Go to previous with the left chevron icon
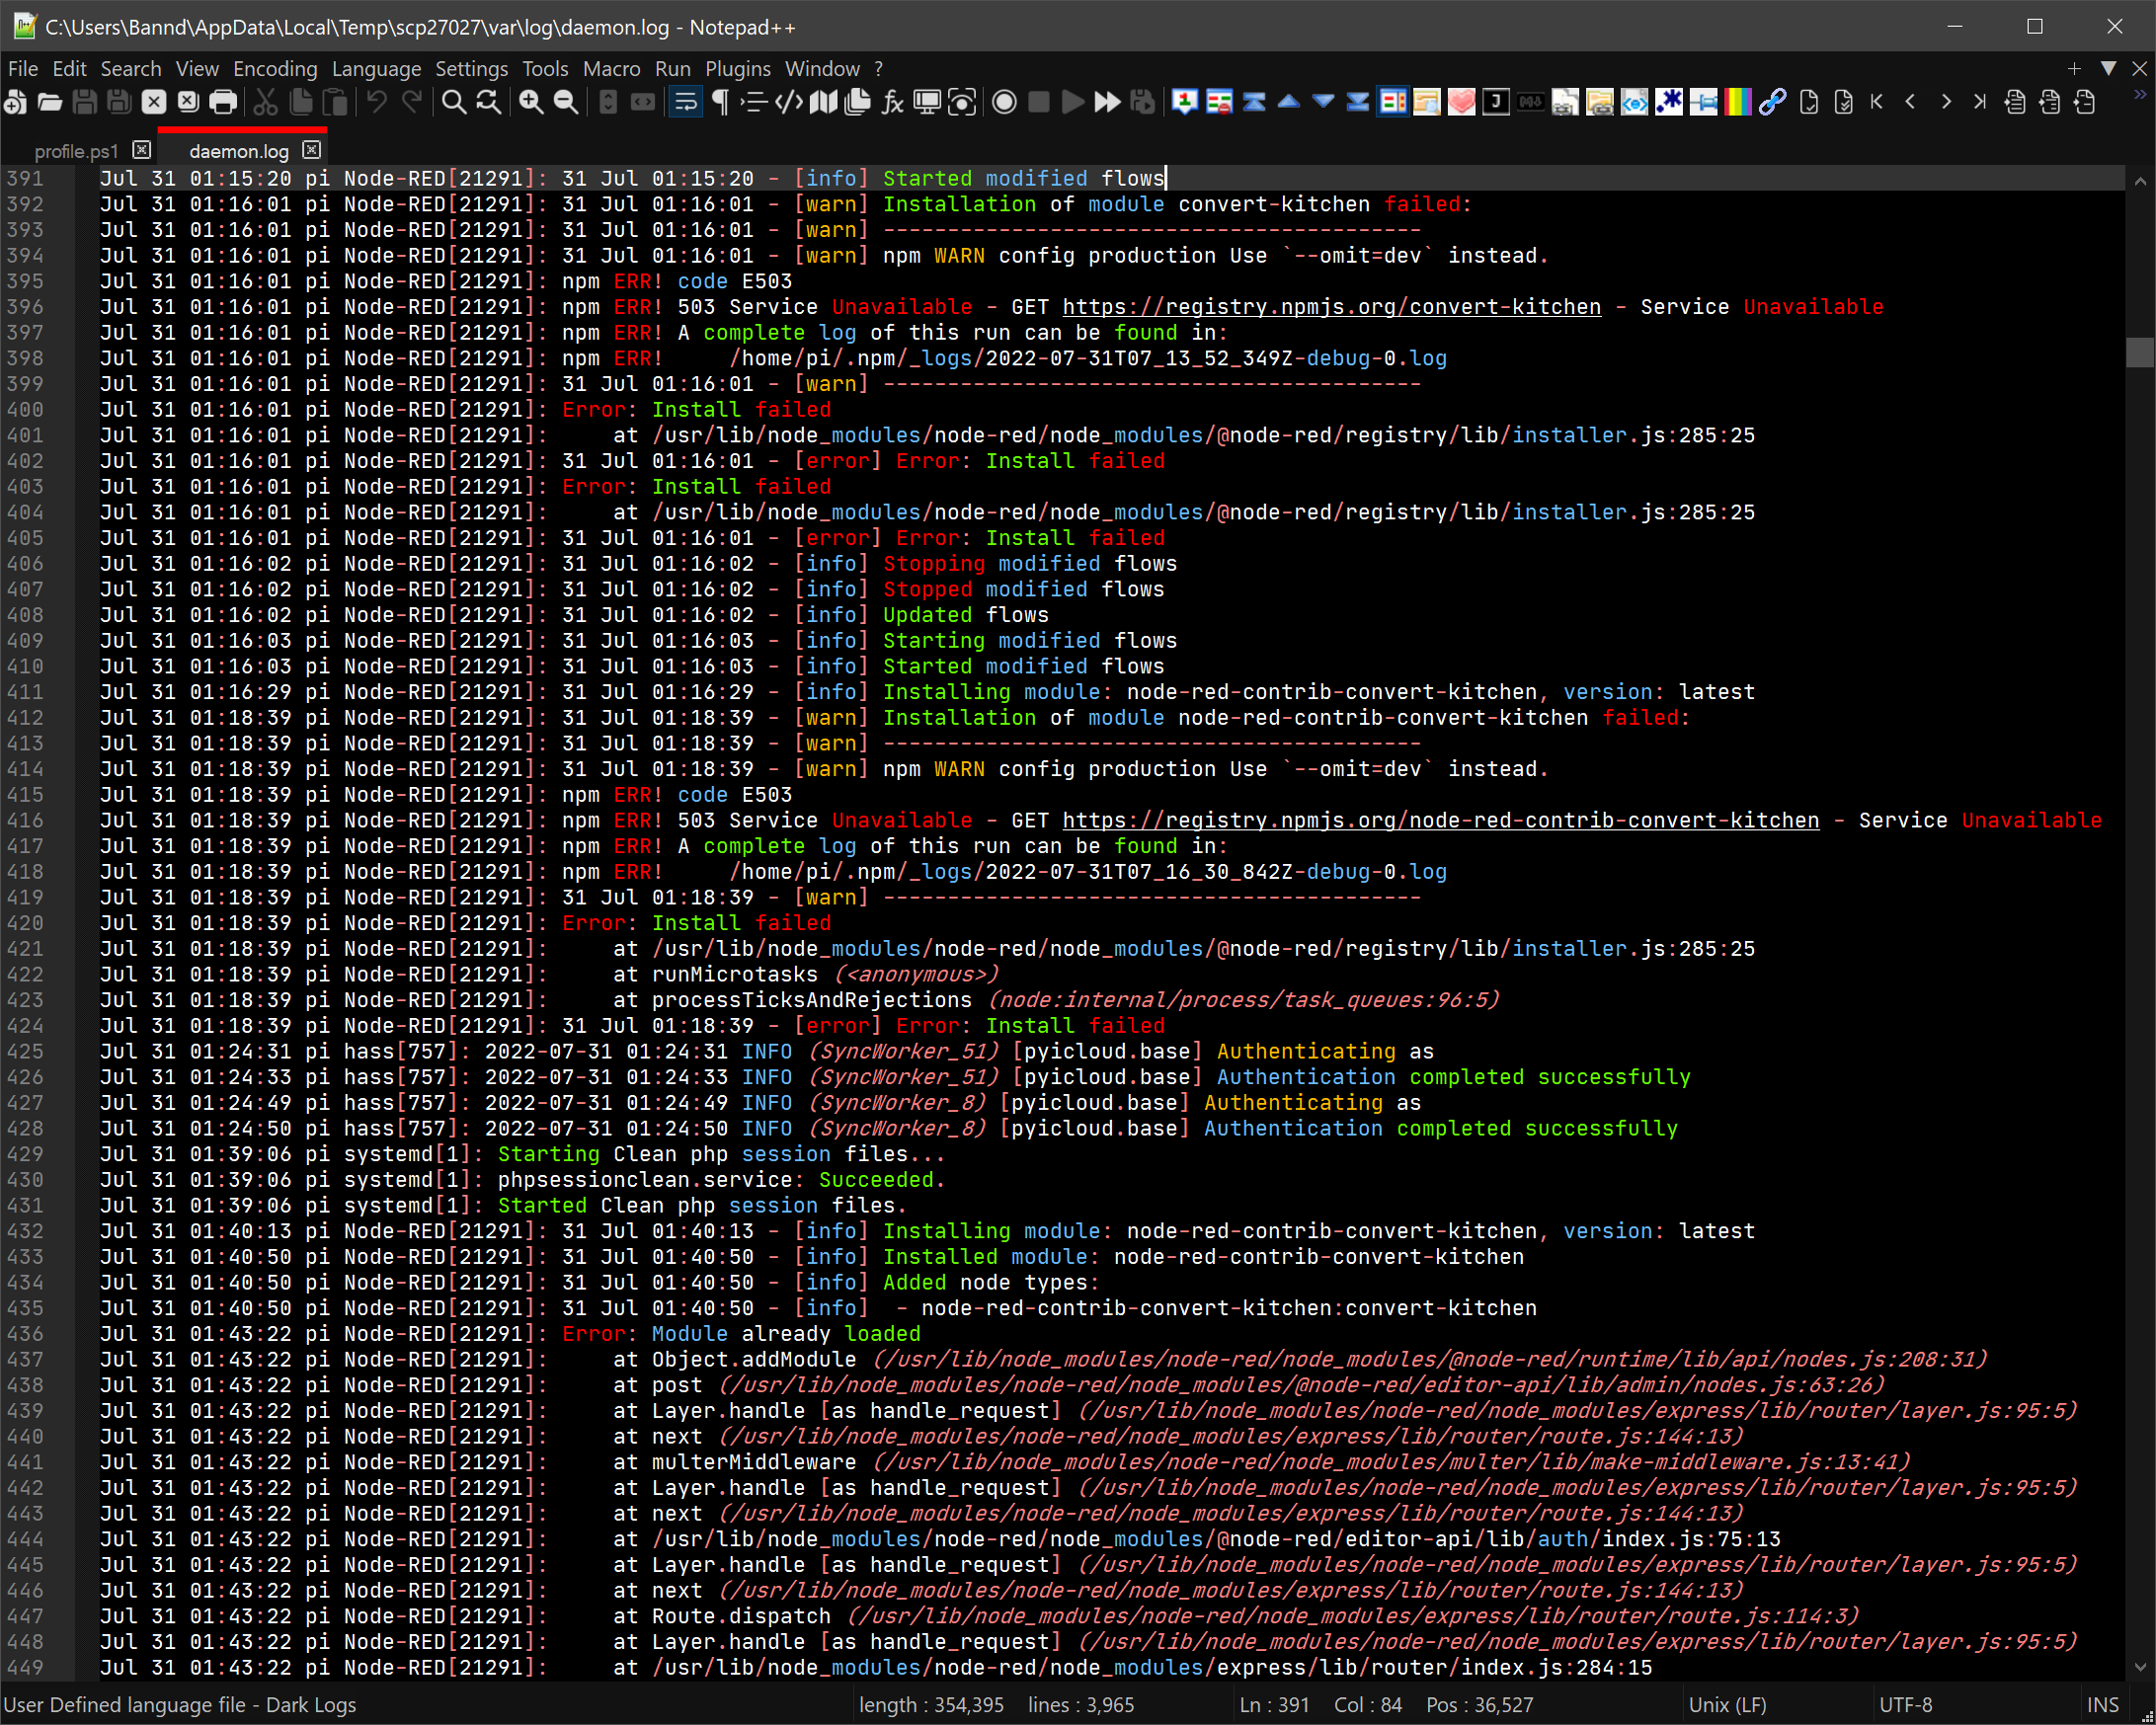 1910,102
